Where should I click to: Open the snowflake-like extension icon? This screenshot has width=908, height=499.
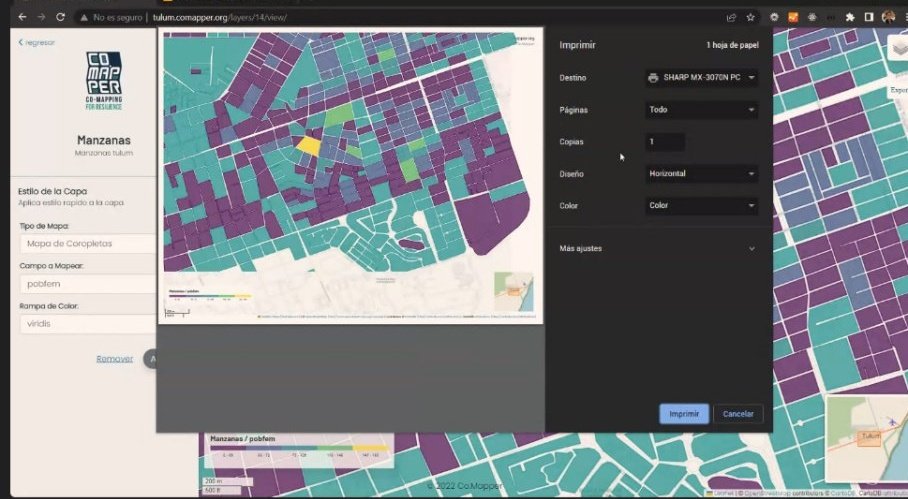point(812,17)
